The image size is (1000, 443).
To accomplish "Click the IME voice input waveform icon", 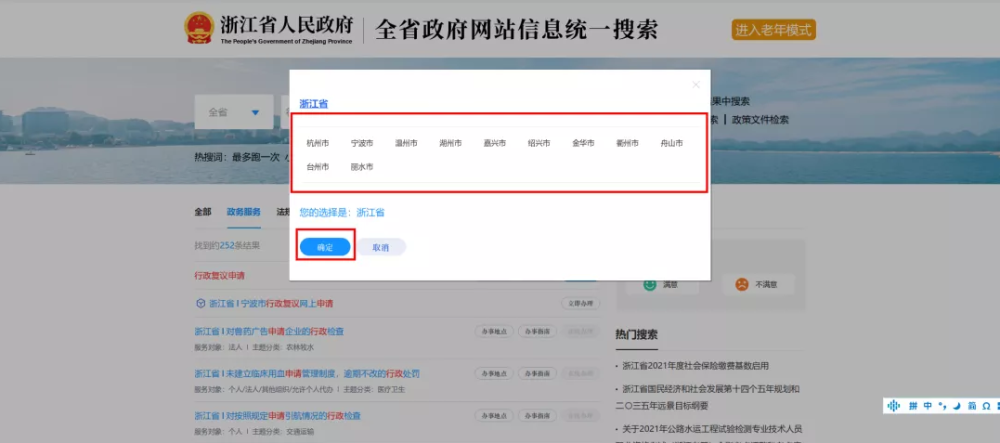I will [x=894, y=406].
